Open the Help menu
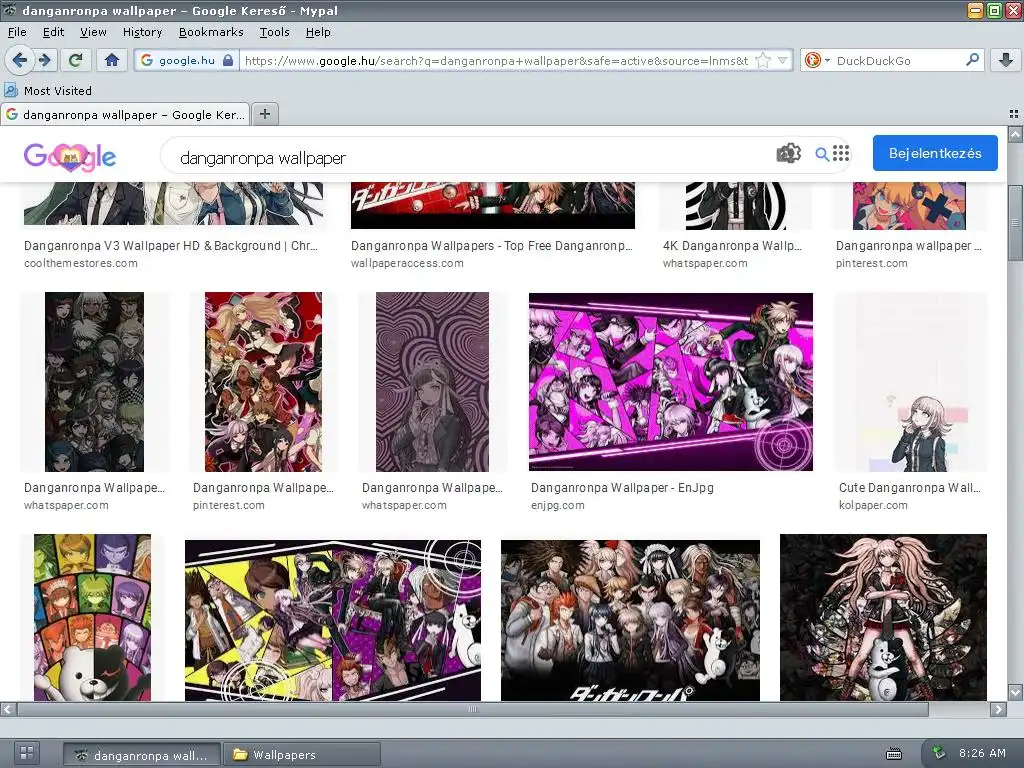Image resolution: width=1024 pixels, height=768 pixels. click(x=318, y=32)
